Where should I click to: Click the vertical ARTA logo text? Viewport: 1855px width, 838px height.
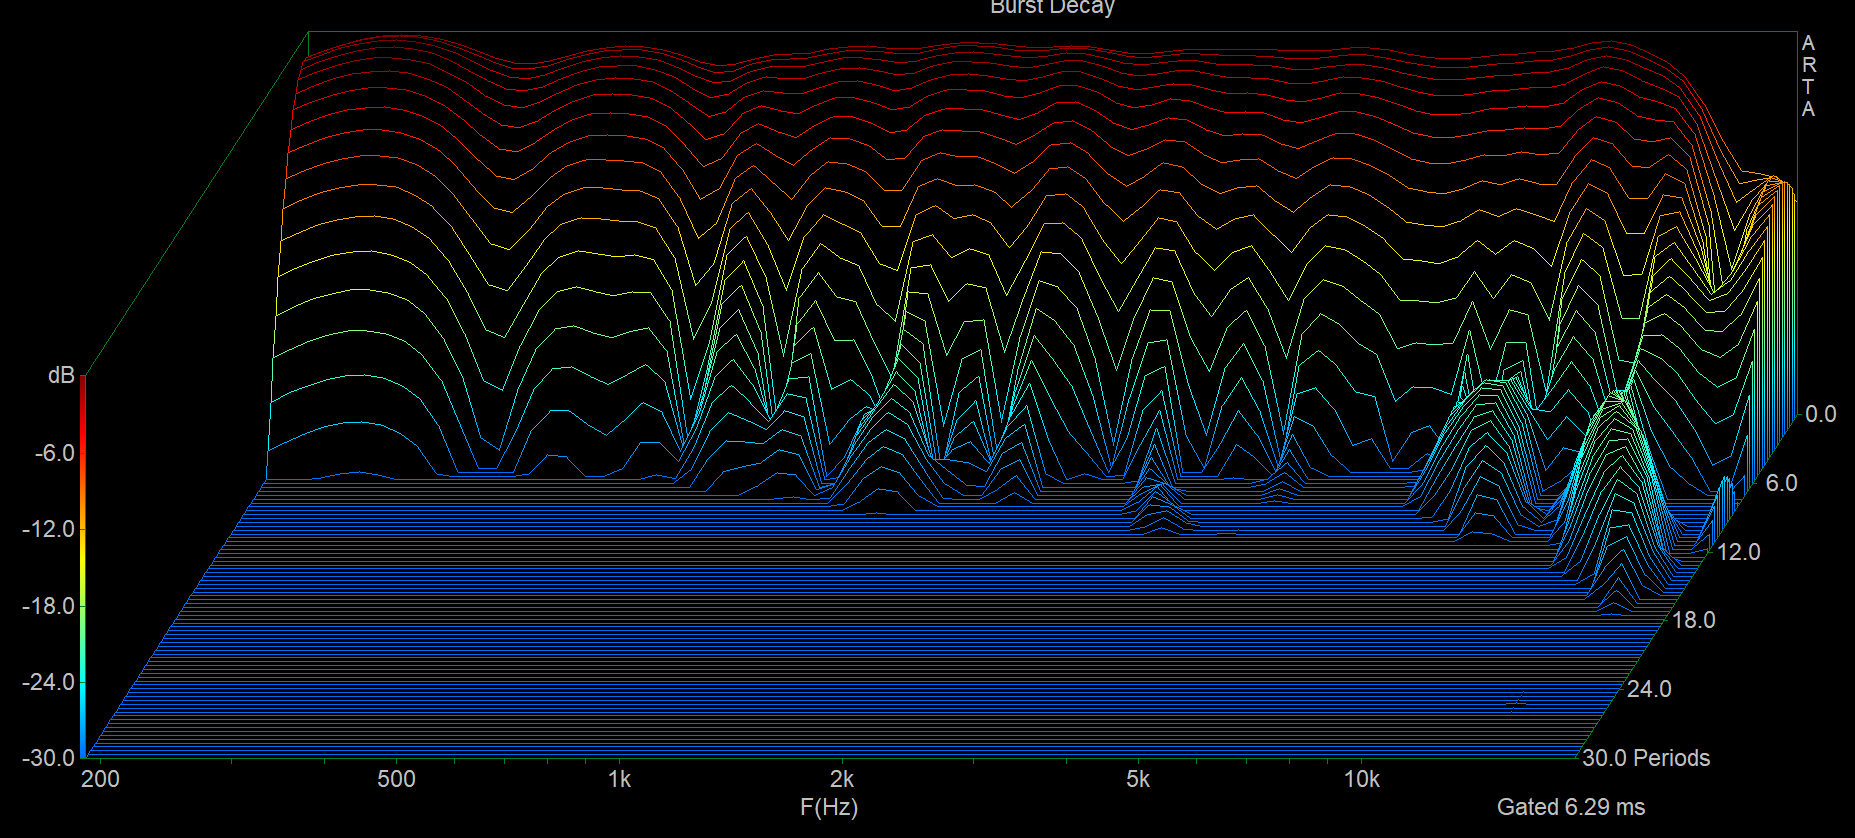tap(1808, 76)
